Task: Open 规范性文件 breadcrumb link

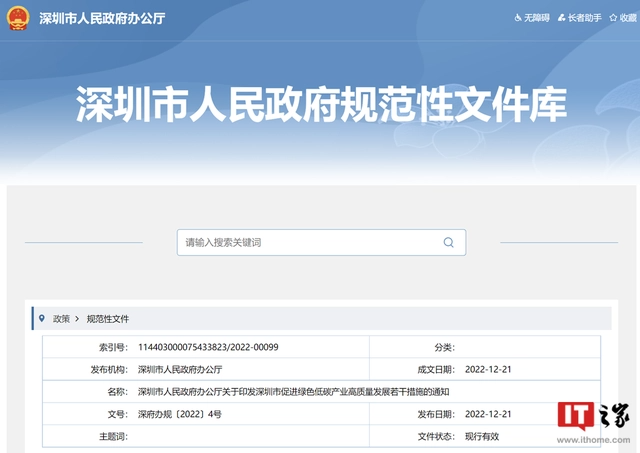Action: tap(108, 319)
